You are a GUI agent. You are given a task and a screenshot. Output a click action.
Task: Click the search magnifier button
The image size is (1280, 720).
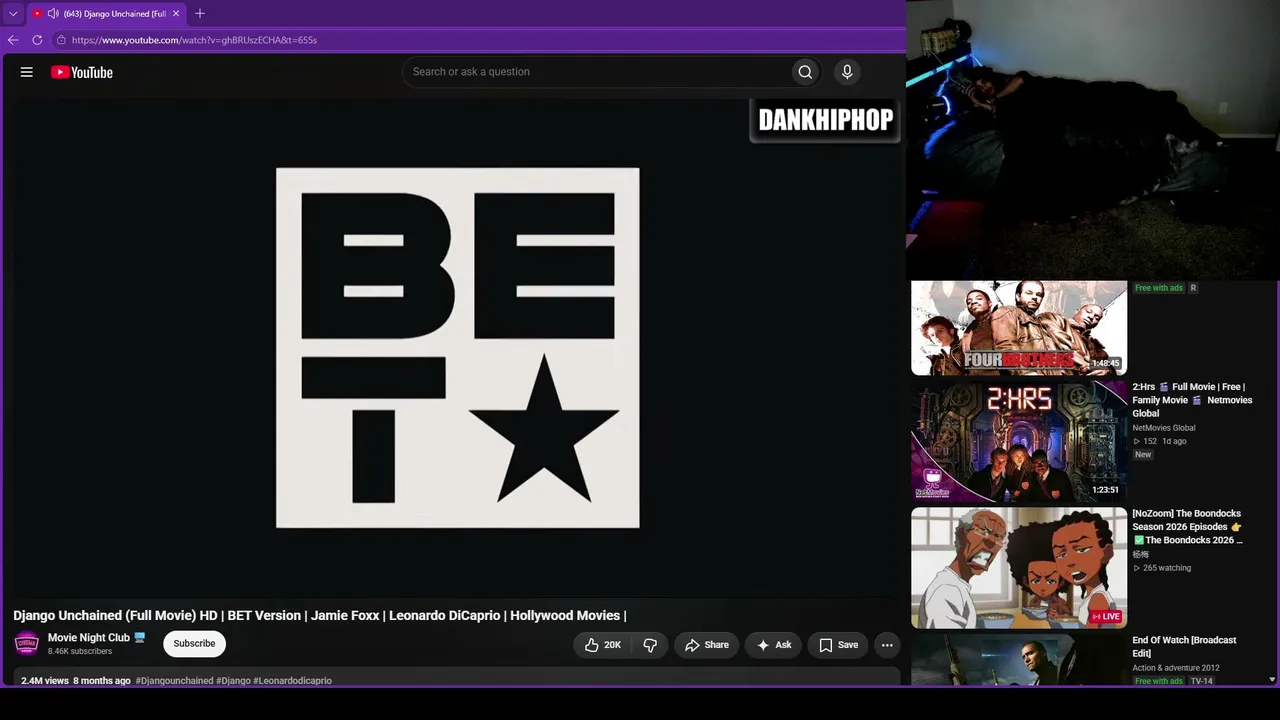805,72
